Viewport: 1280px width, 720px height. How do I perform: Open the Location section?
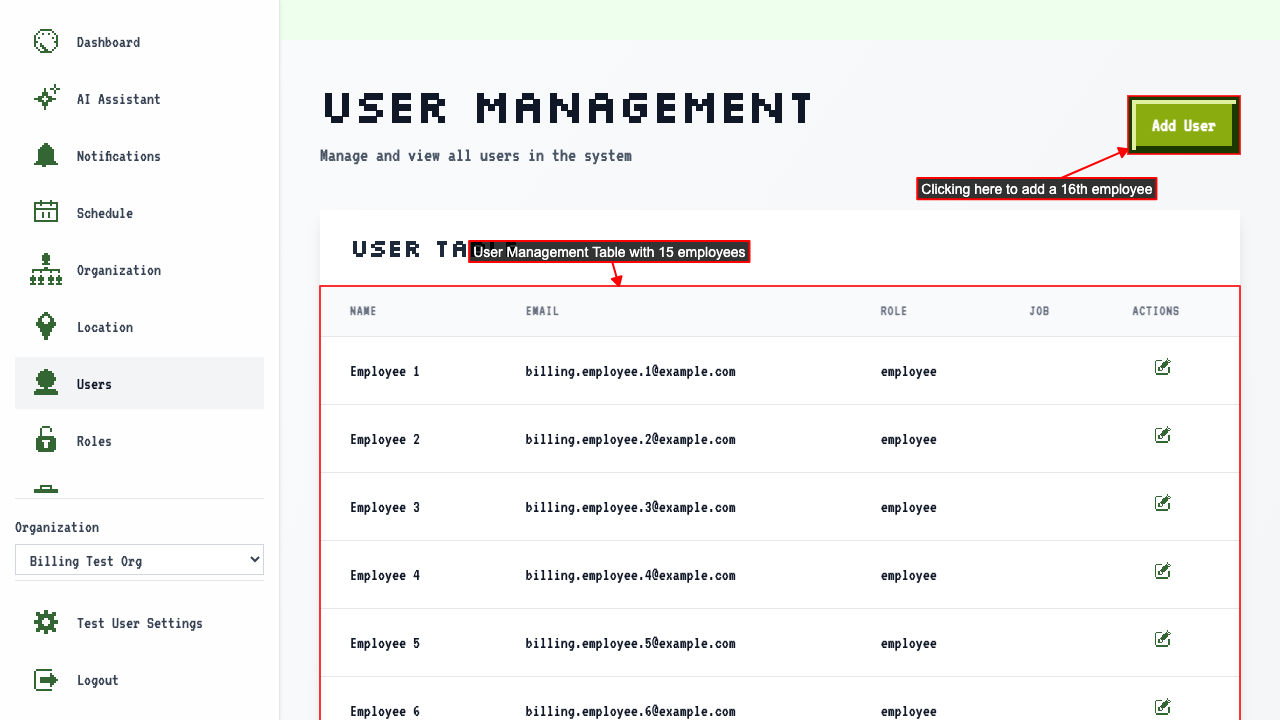[x=139, y=327]
